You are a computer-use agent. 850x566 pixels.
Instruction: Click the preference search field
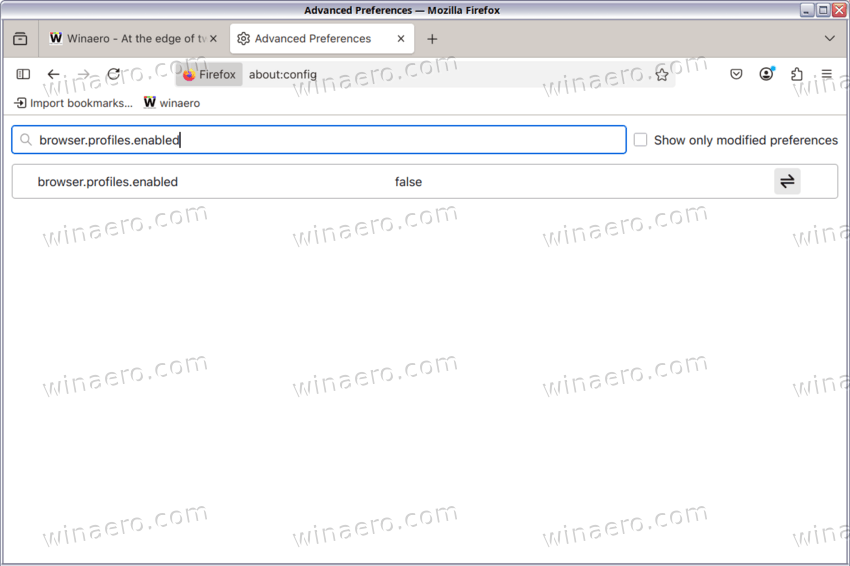point(319,140)
